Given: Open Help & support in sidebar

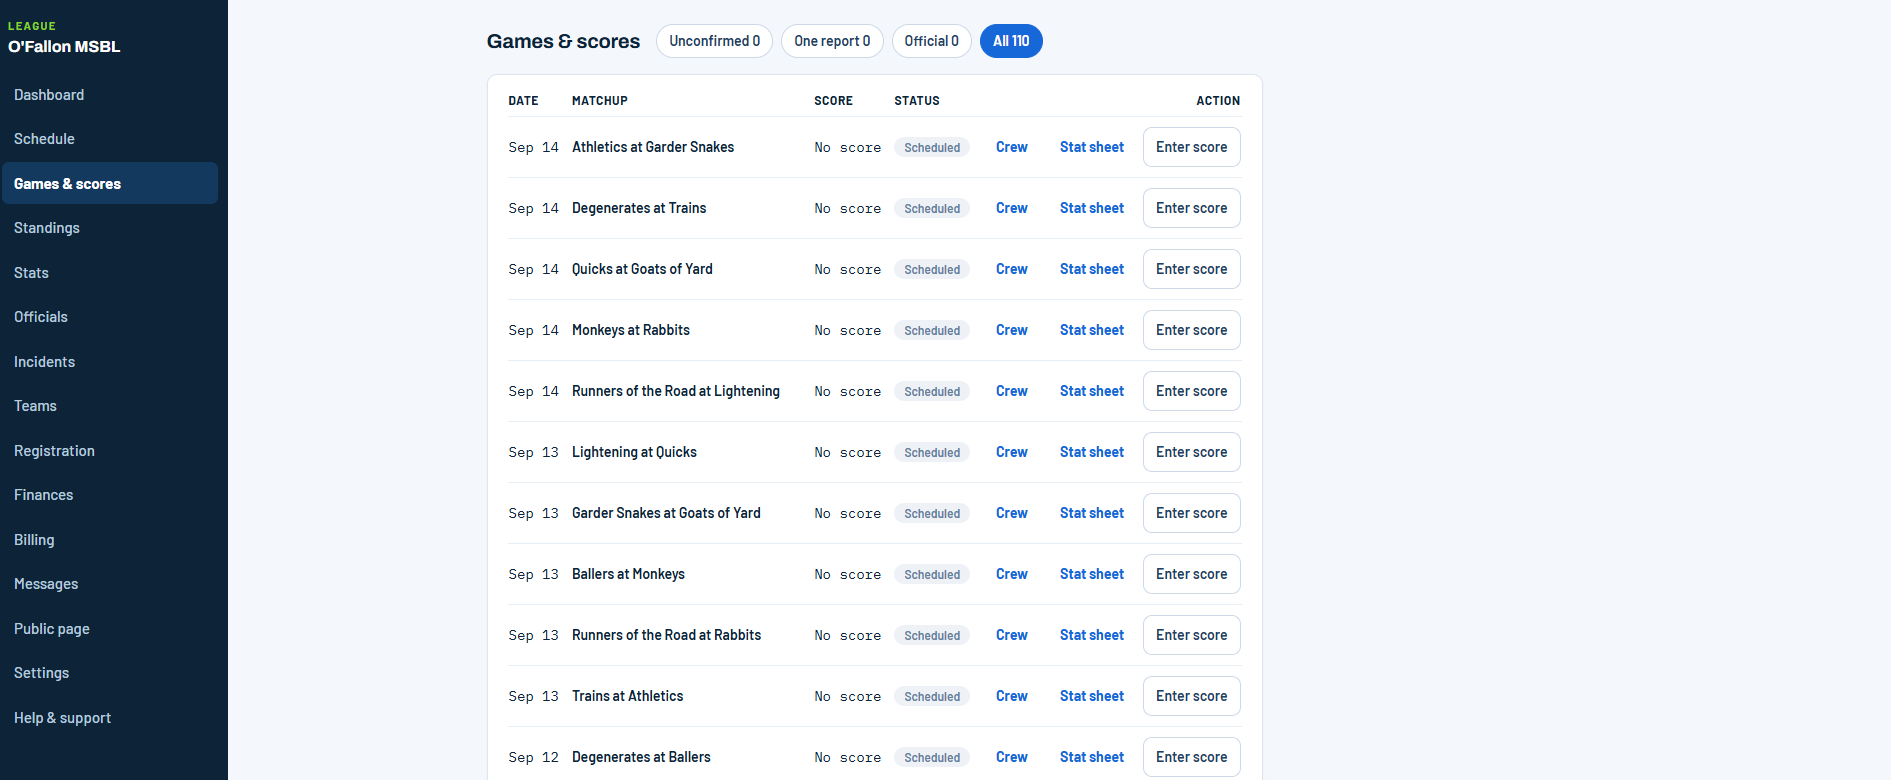Looking at the screenshot, I should pyautogui.click(x=110, y=717).
